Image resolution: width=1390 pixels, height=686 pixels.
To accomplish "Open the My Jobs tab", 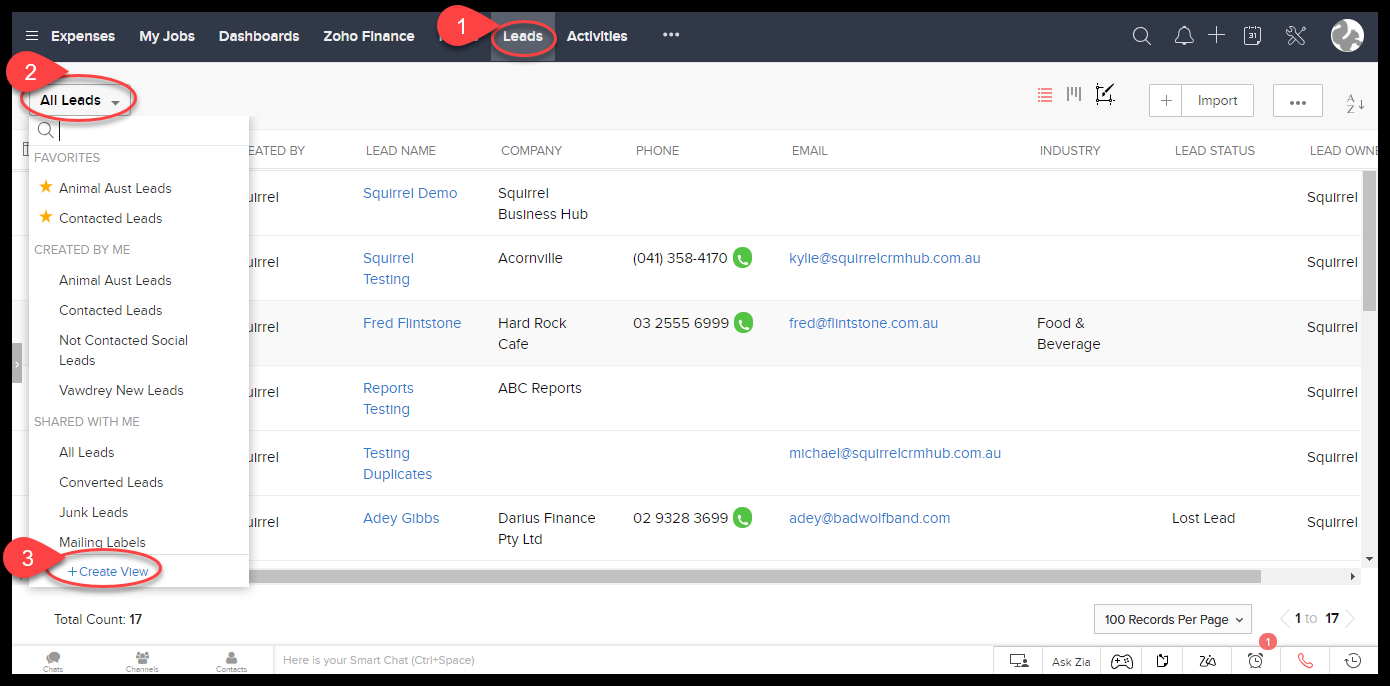I will 167,36.
